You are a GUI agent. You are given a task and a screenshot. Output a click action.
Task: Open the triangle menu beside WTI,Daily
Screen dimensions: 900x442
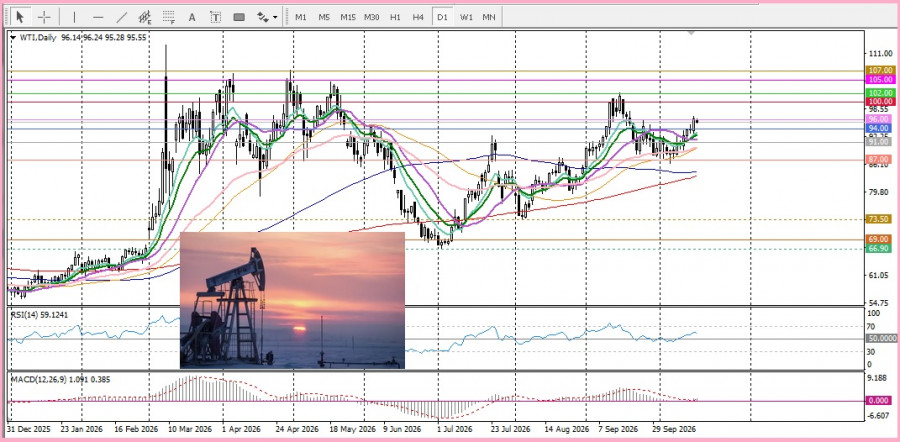[13, 37]
